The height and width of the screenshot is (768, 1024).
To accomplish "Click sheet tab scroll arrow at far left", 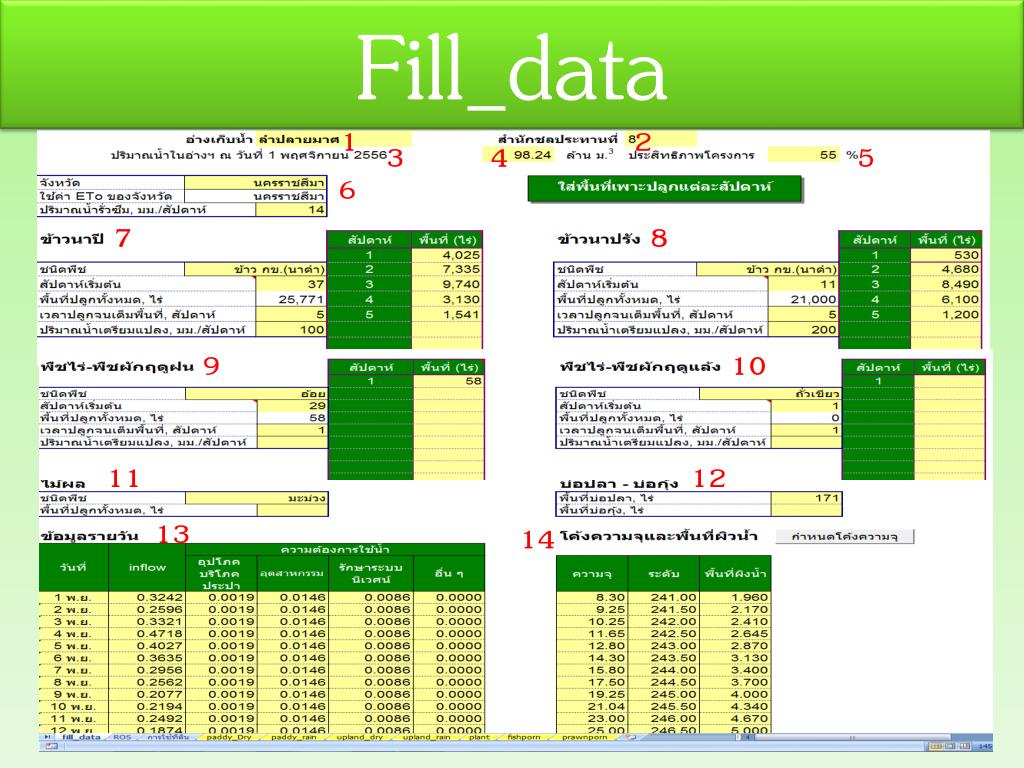I will (x=46, y=737).
